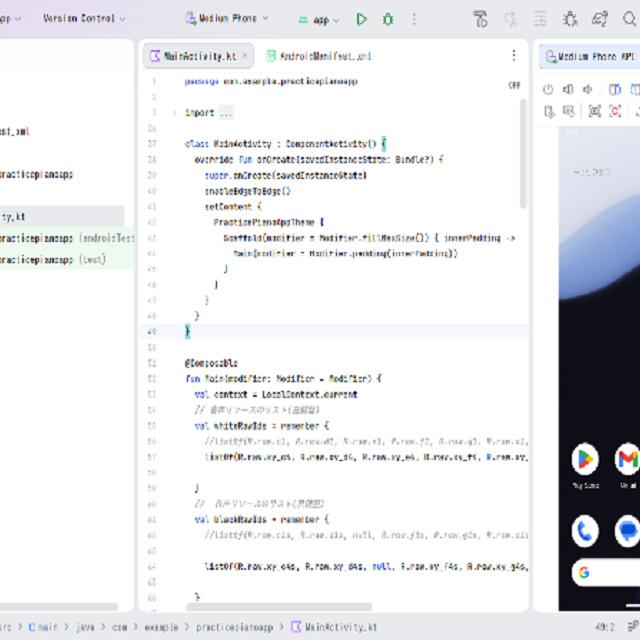
Task: Open the Phone dialer on the emulator
Action: pos(585,531)
